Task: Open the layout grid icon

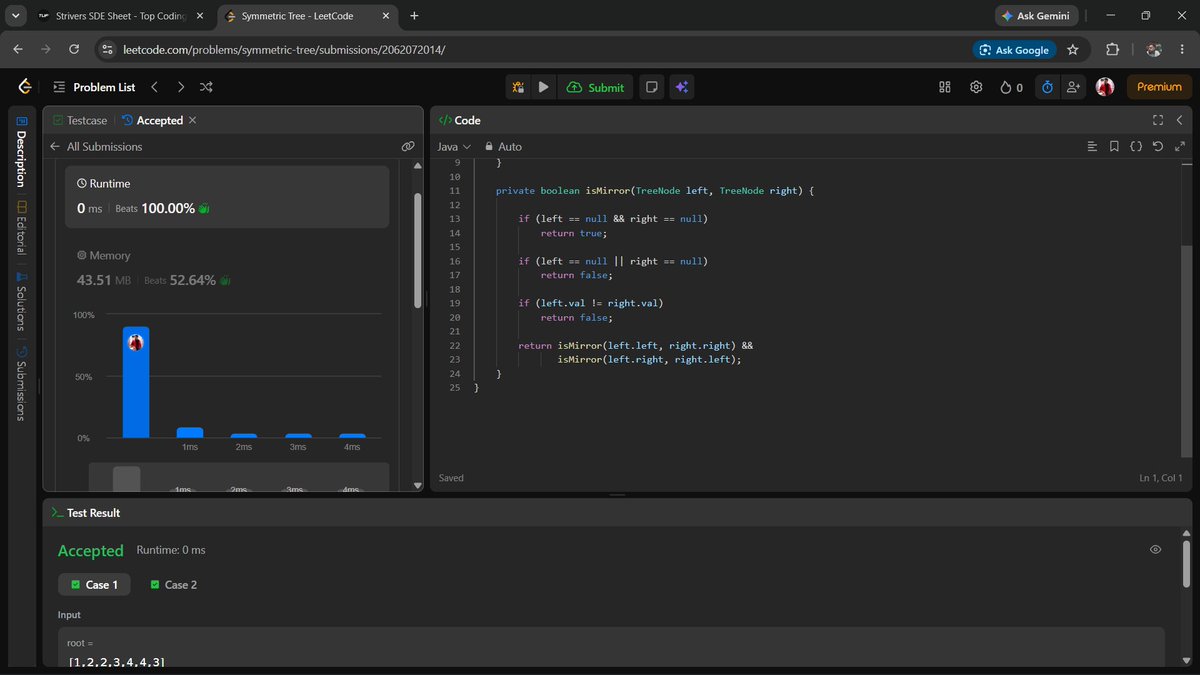Action: 944,87
